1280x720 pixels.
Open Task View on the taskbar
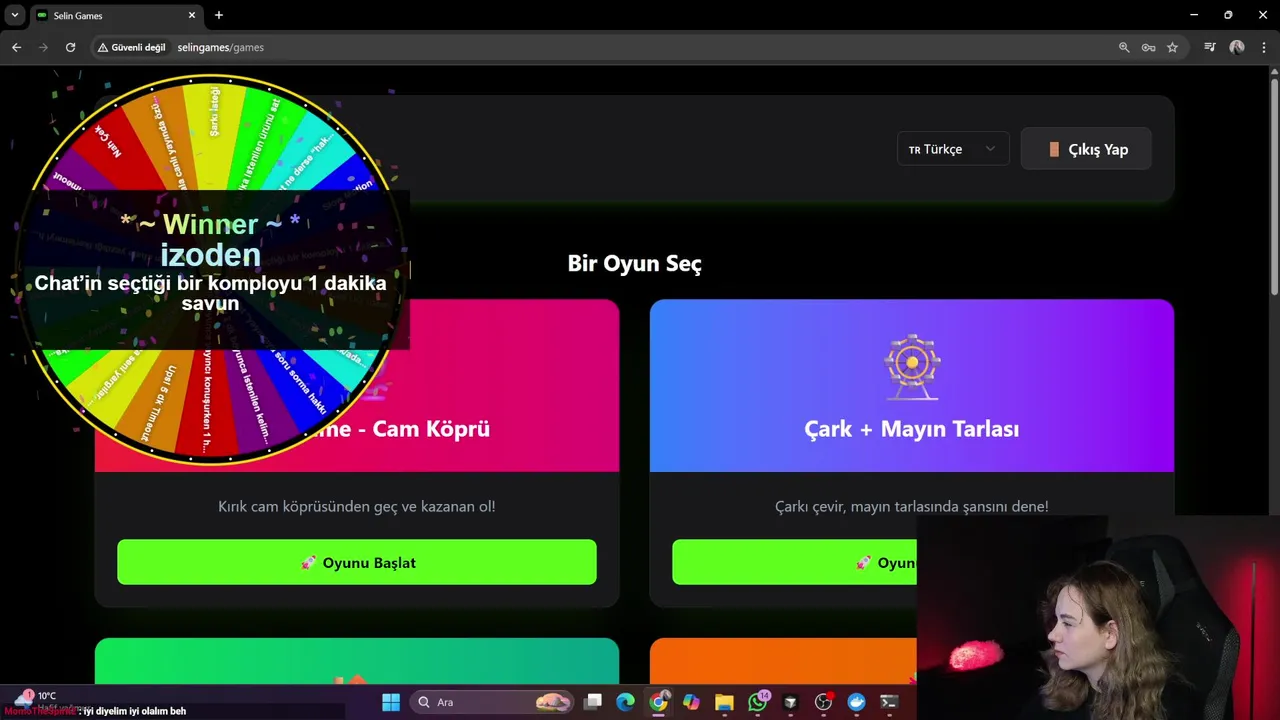(x=593, y=702)
